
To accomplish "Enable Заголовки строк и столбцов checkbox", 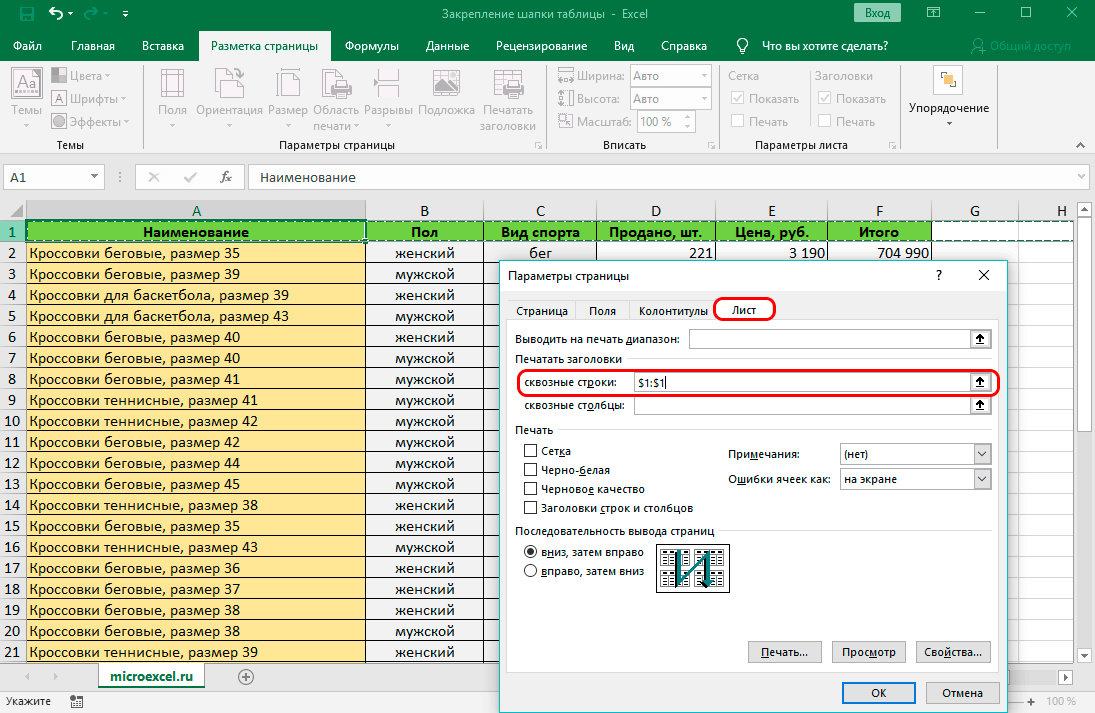I will tap(531, 508).
